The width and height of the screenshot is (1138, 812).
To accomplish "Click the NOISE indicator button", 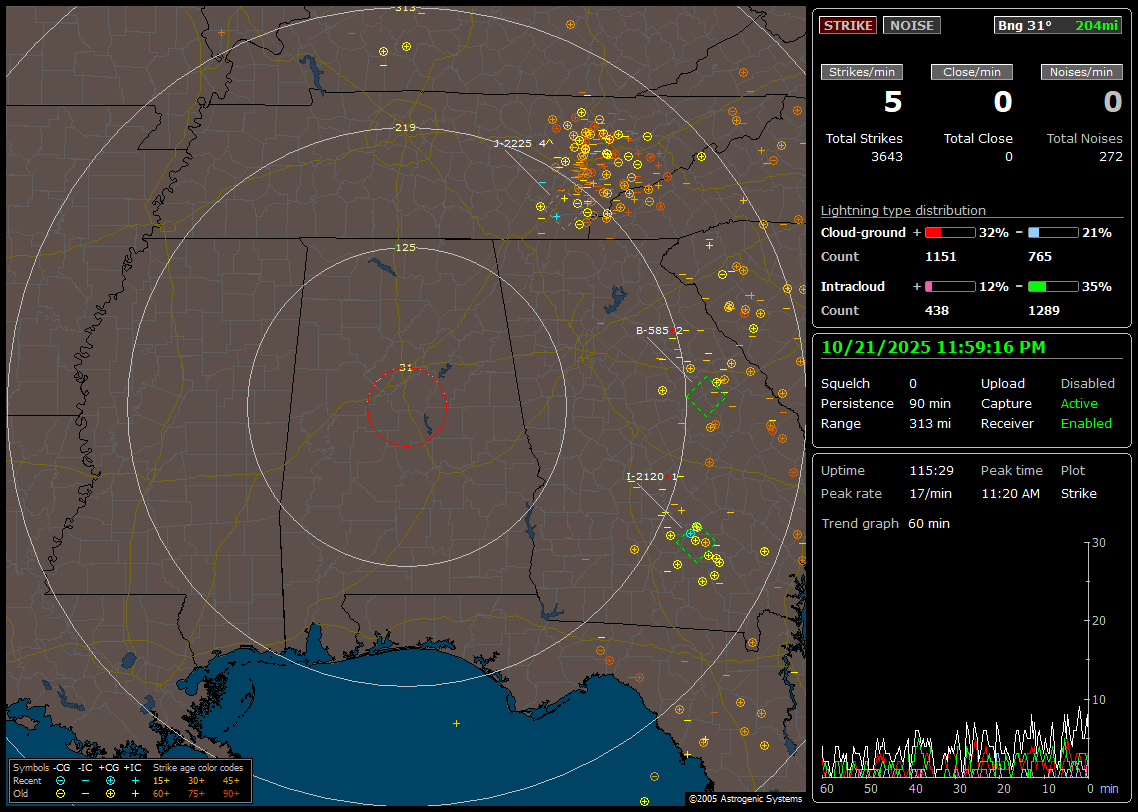I will click(x=911, y=25).
